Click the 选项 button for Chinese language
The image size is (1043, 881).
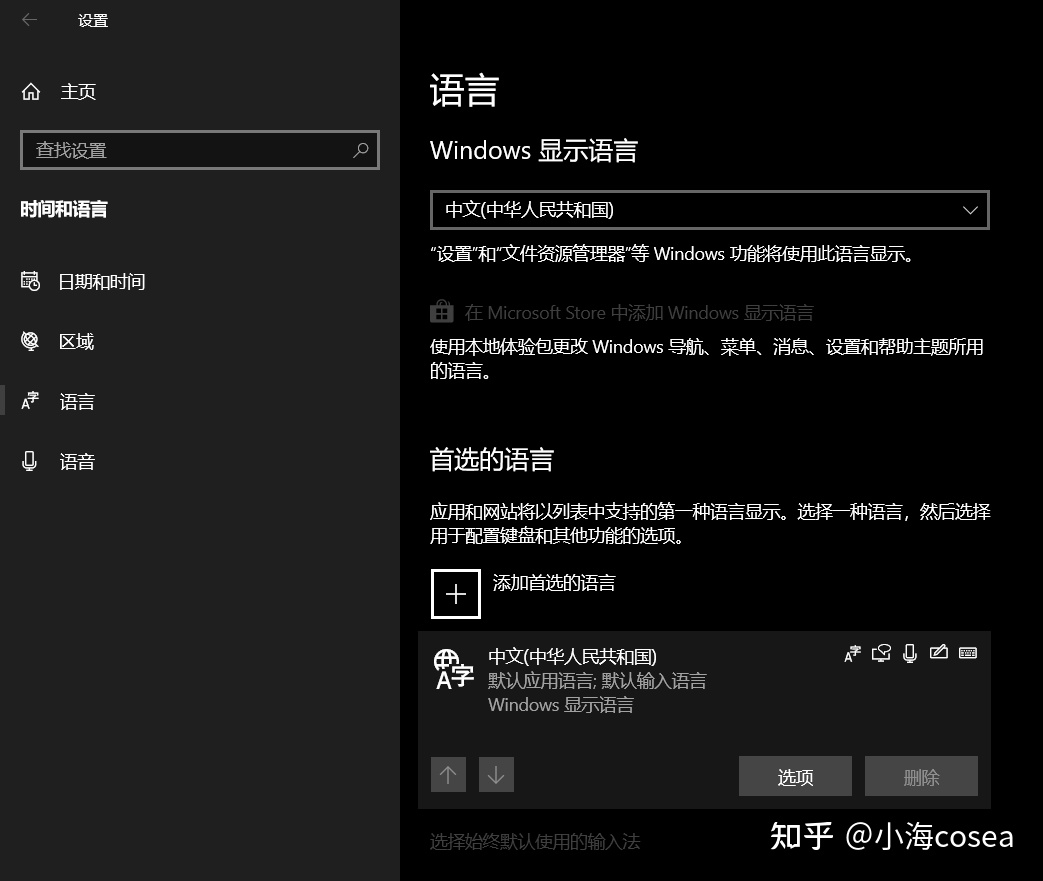795,776
